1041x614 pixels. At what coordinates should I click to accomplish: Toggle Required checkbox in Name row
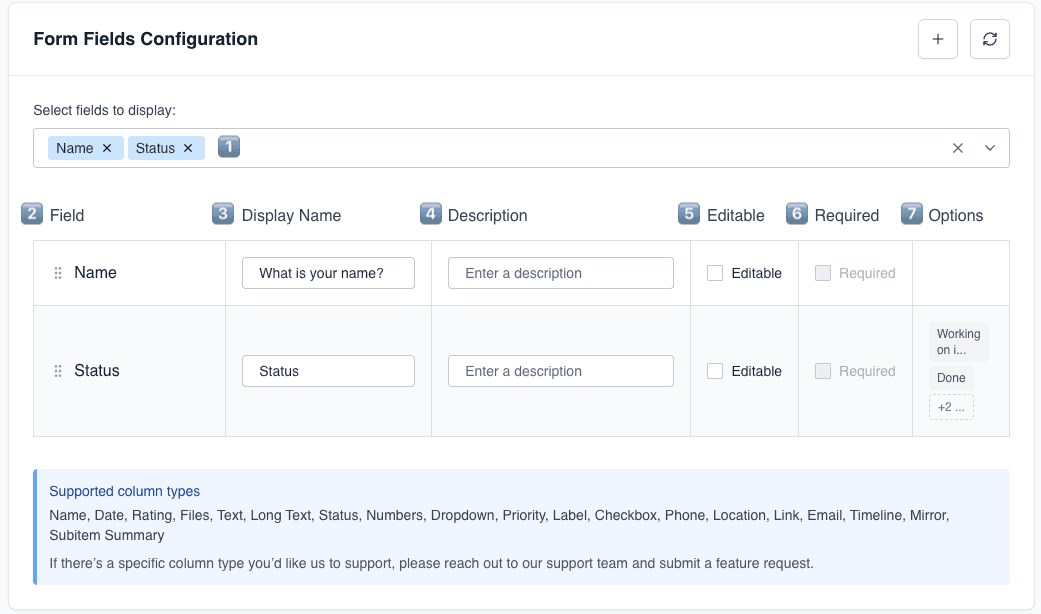click(823, 273)
